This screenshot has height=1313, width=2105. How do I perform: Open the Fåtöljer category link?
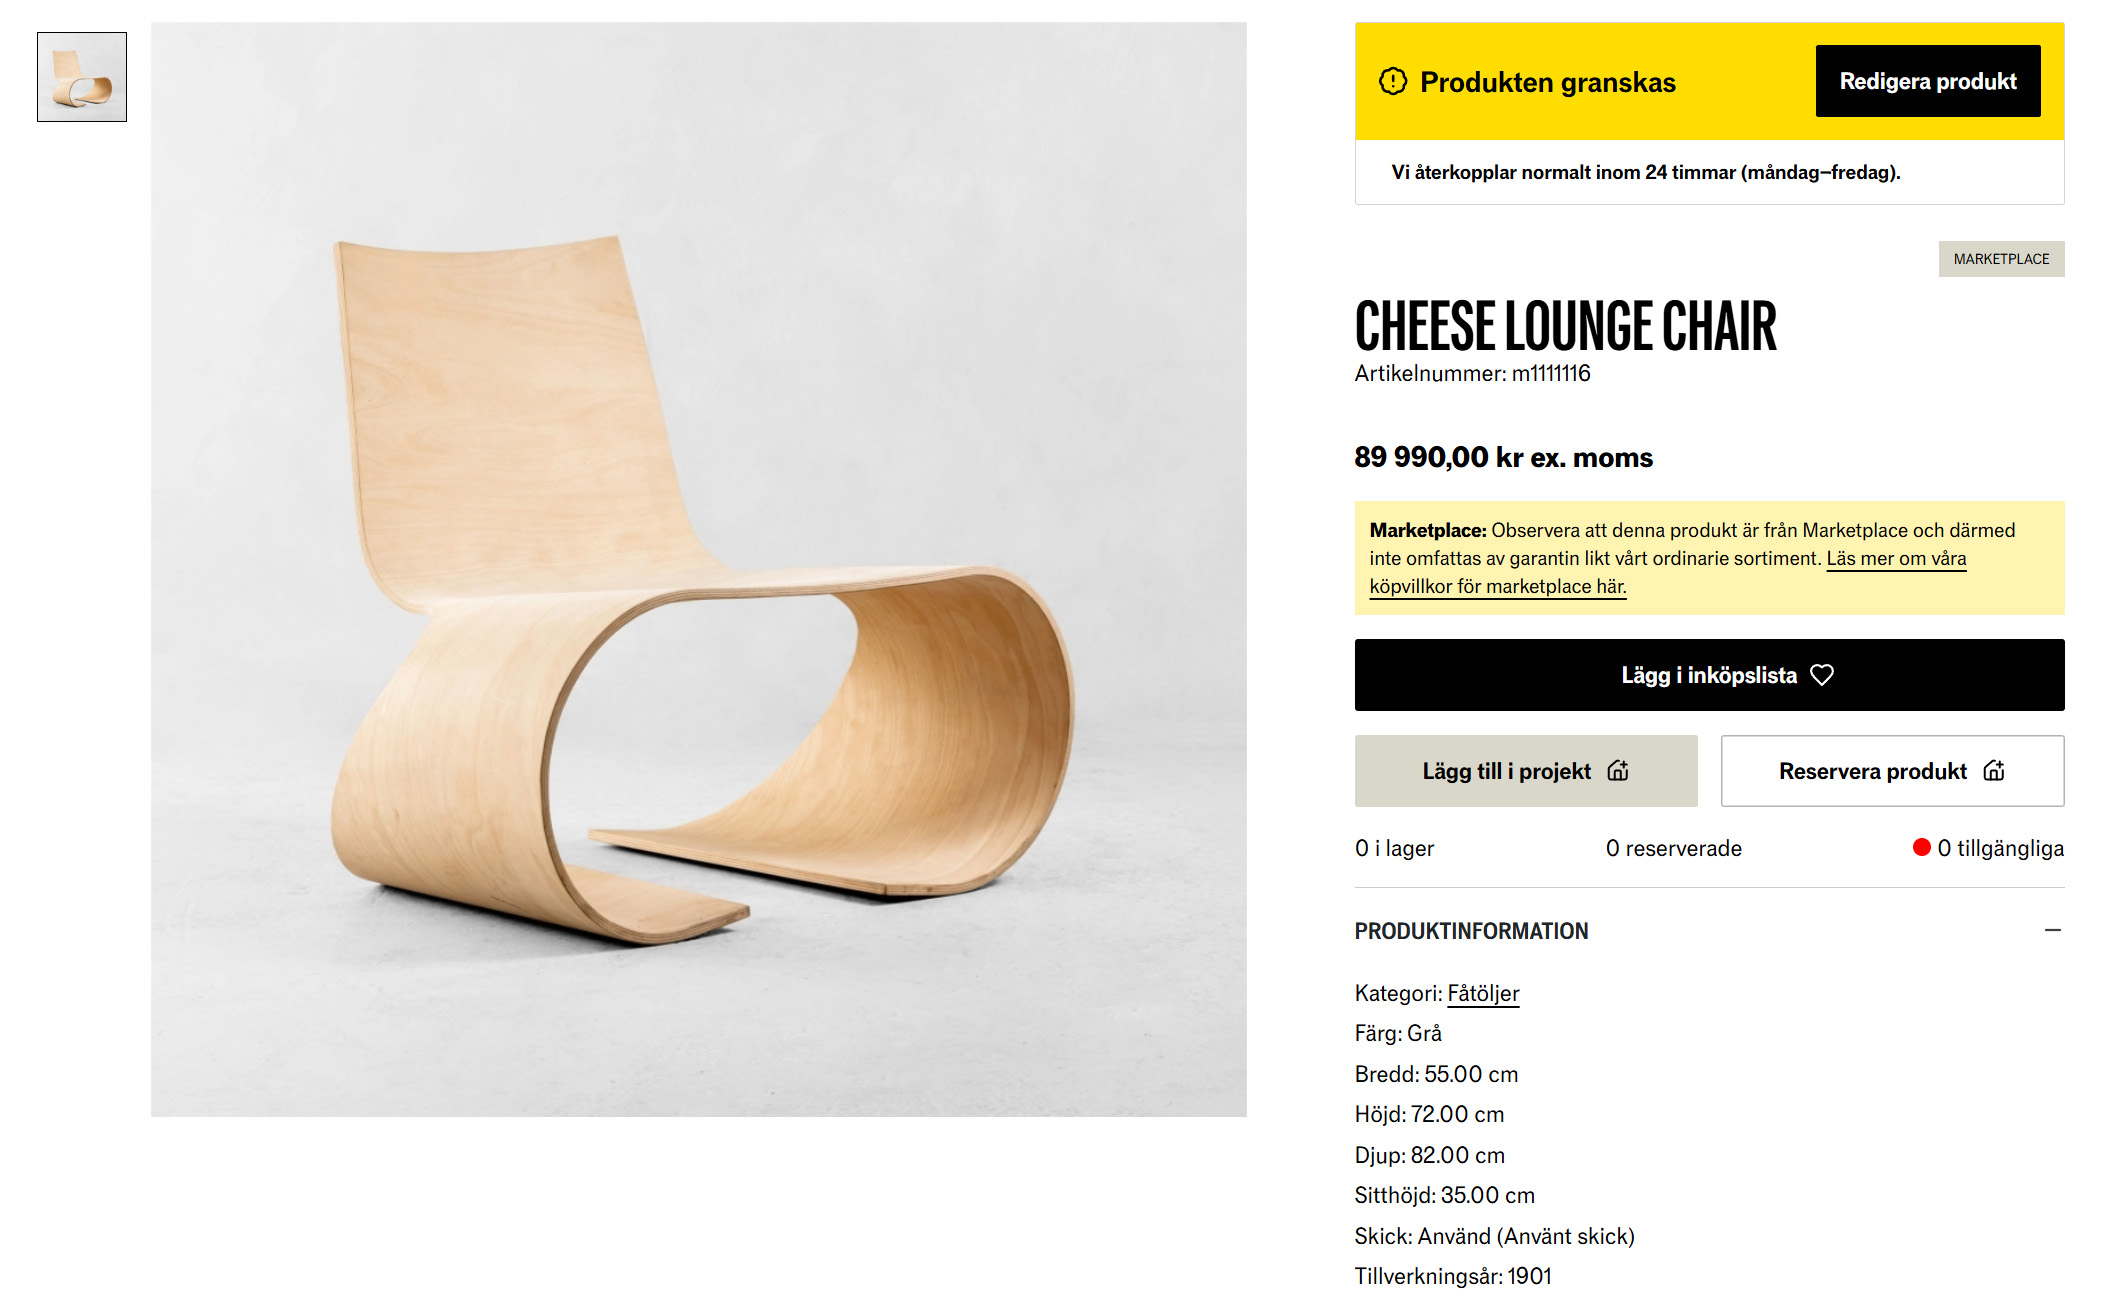pos(1483,993)
